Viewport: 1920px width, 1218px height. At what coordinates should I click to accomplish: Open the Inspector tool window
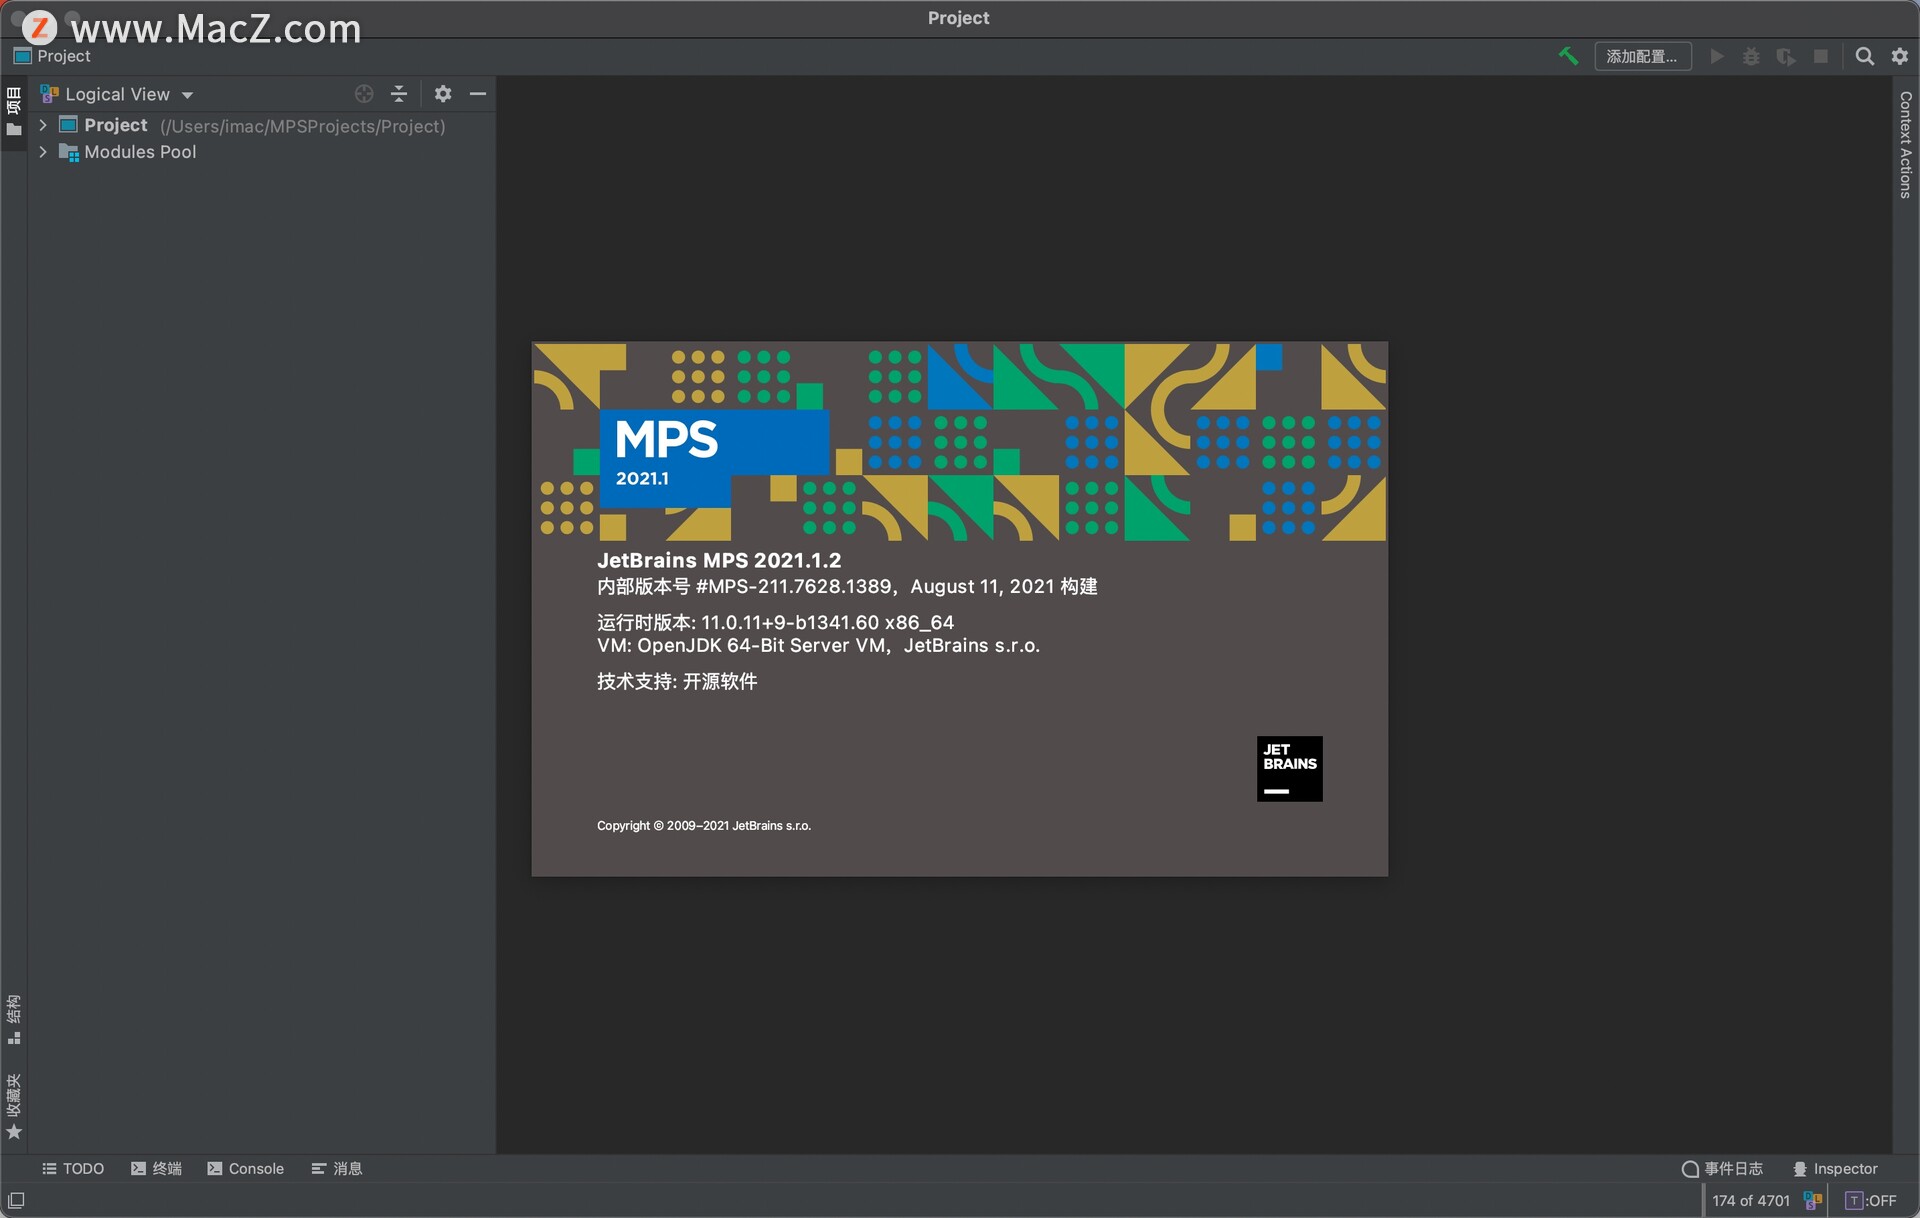pyautogui.click(x=1835, y=1169)
